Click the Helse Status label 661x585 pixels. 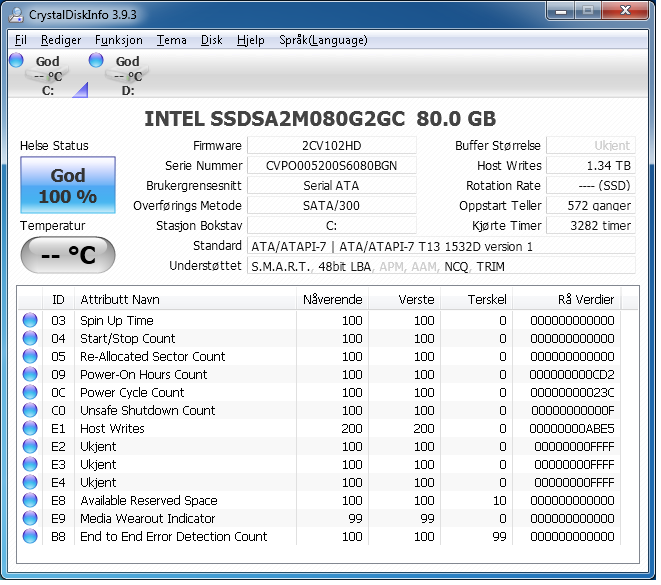pos(54,145)
